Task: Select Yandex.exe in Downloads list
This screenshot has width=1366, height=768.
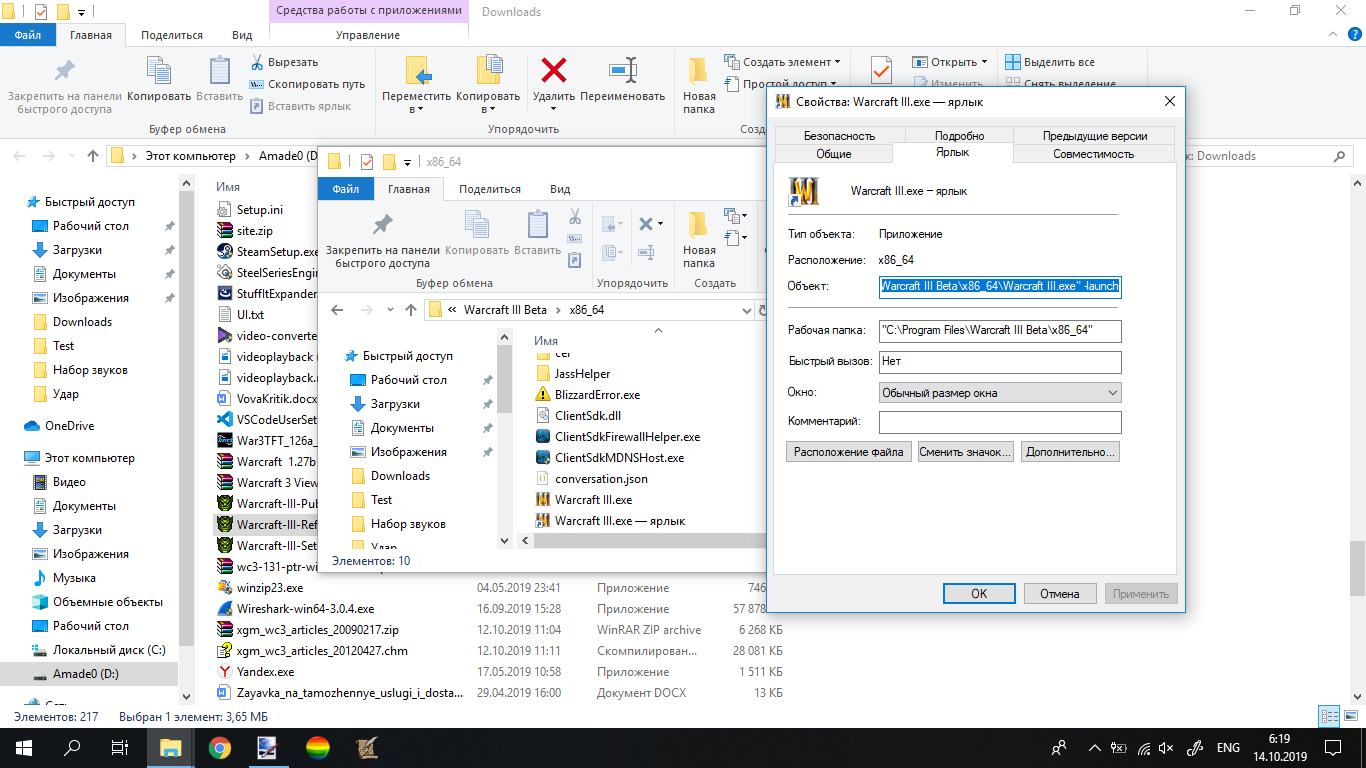Action: tap(256, 672)
